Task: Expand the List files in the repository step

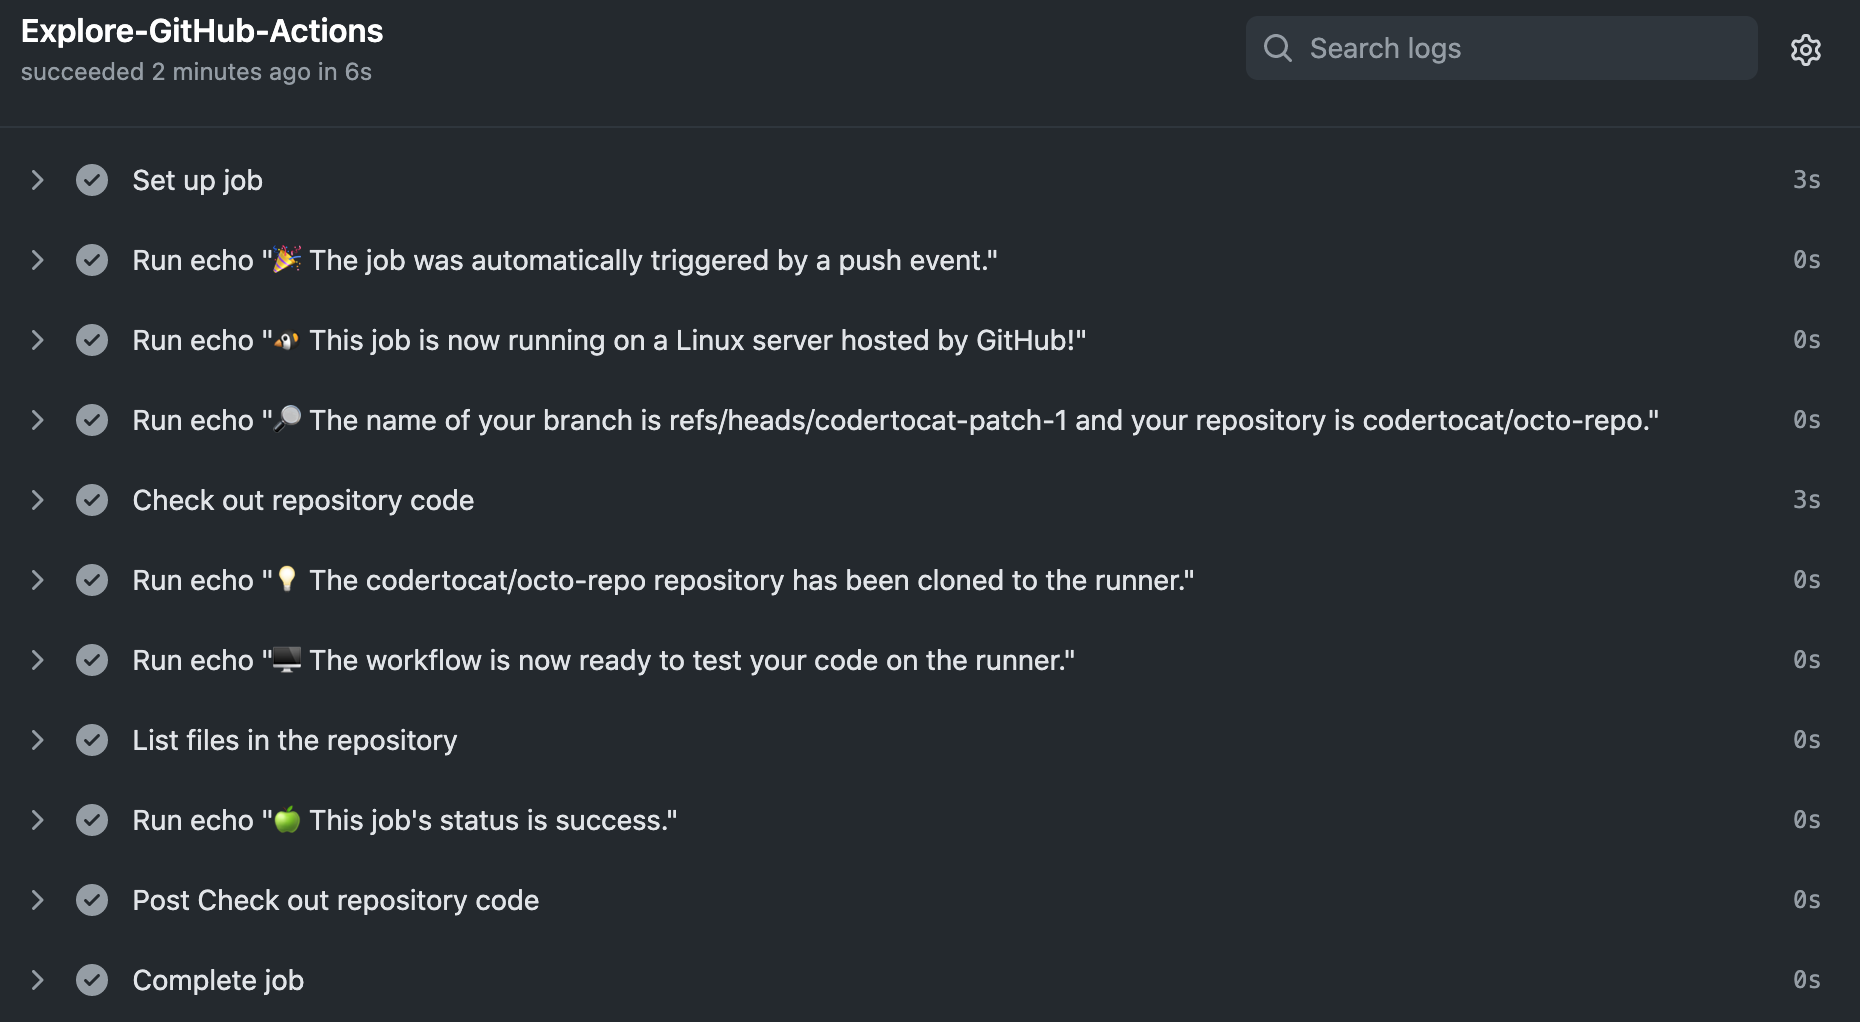Action: (37, 740)
